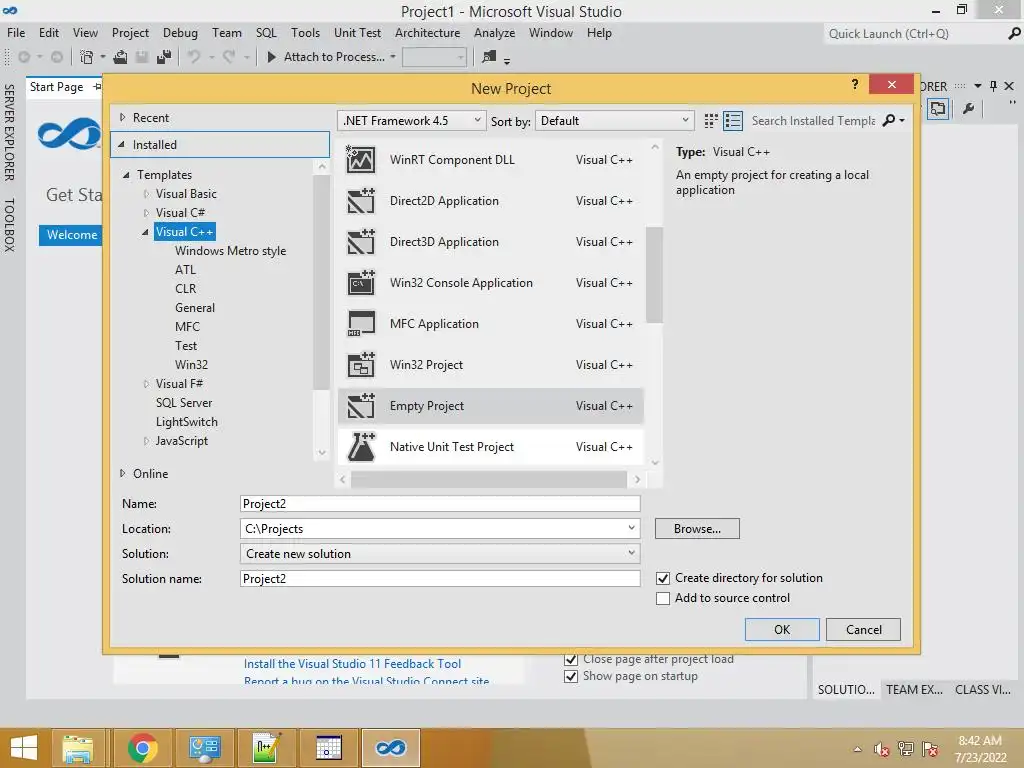Image resolution: width=1024 pixels, height=768 pixels.
Task: Click the Undo toolbar icon
Action: [x=194, y=57]
